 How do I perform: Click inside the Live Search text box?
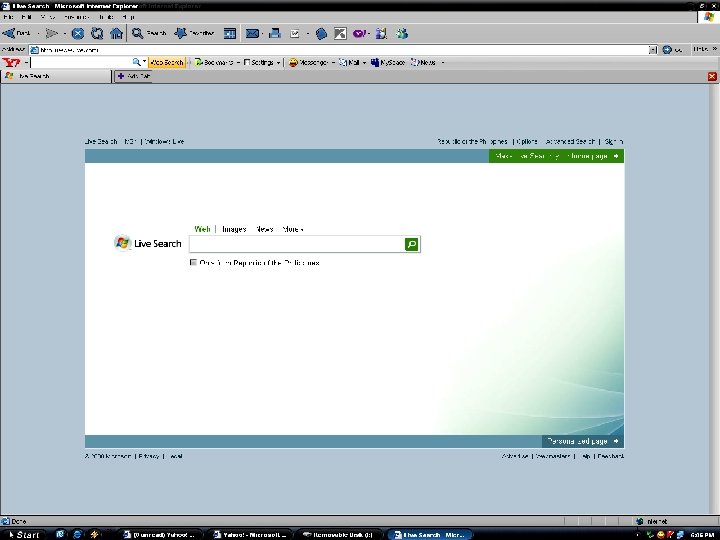[297, 244]
